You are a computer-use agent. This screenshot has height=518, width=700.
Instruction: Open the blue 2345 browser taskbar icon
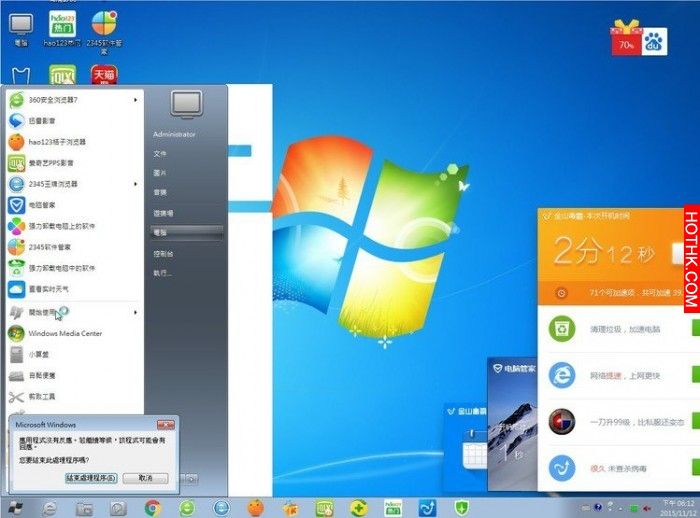tap(221, 508)
